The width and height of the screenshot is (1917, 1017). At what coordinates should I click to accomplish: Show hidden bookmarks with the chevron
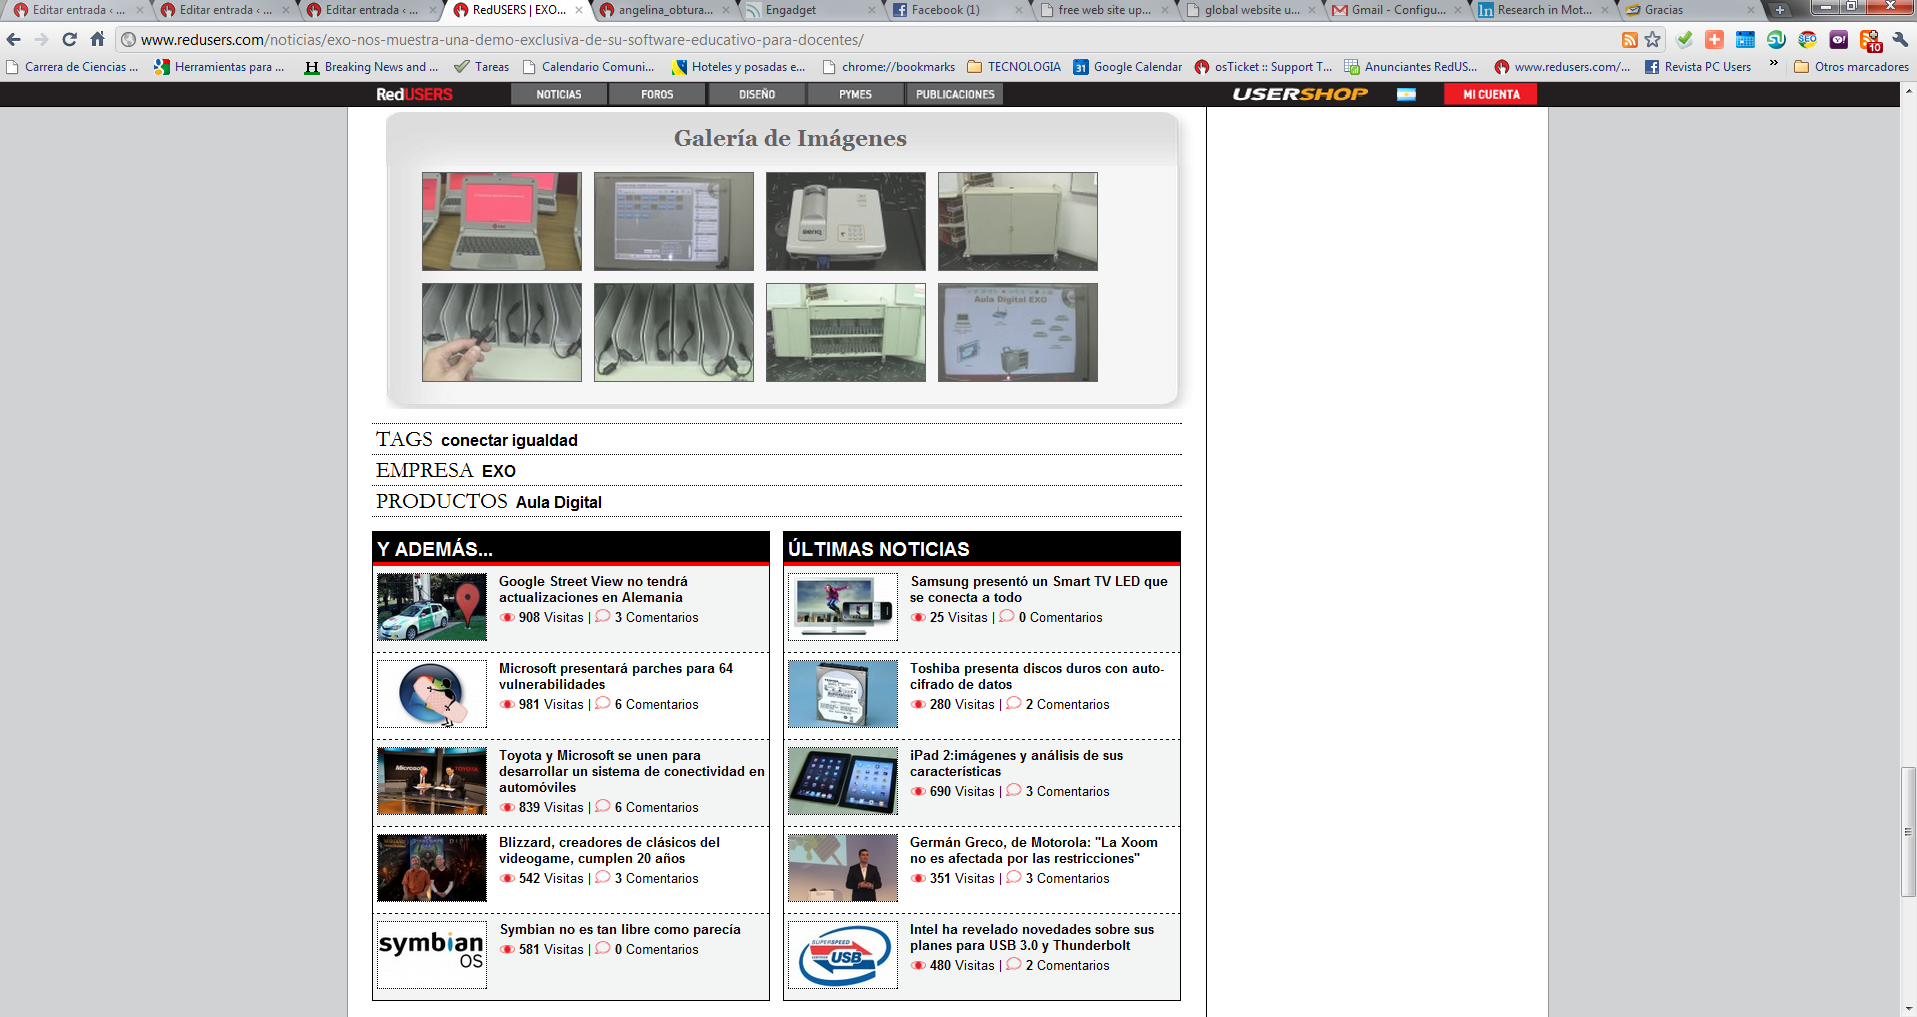coord(1774,64)
